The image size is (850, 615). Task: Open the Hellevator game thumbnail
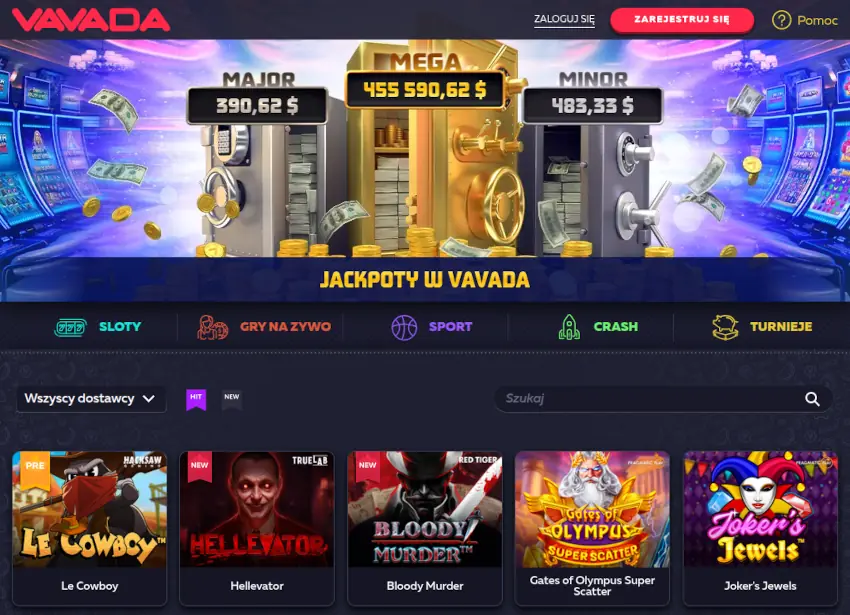click(257, 528)
